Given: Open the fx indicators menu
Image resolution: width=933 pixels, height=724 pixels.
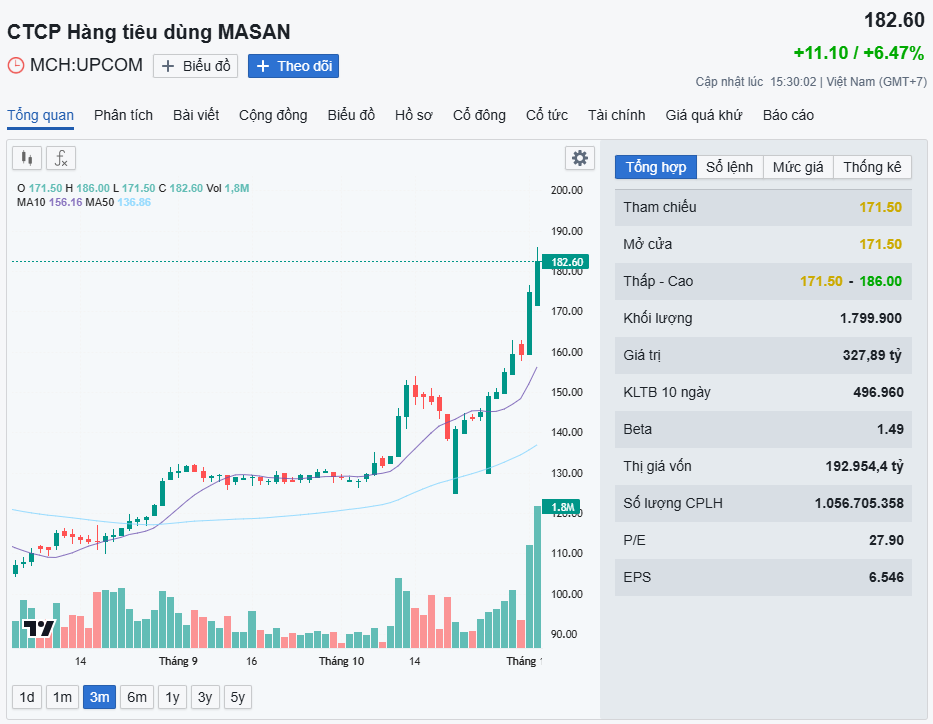Looking at the screenshot, I should coord(61,158).
